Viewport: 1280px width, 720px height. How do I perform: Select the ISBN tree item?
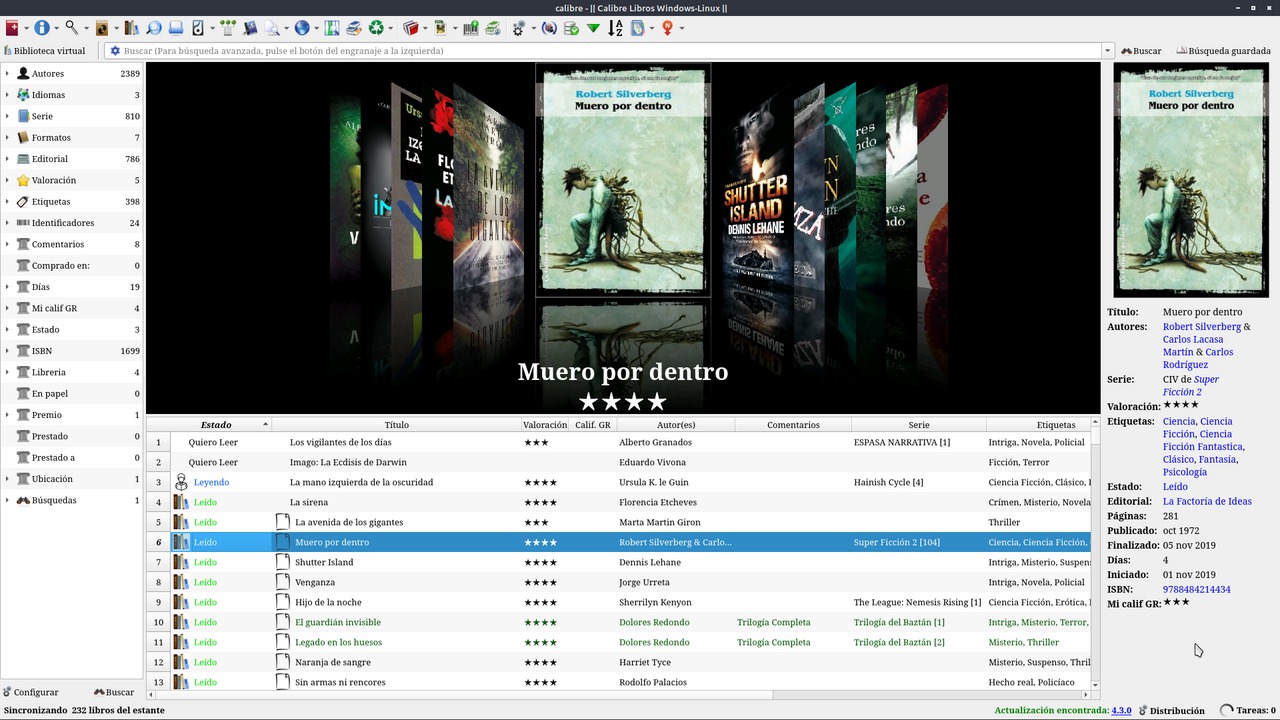72,351
